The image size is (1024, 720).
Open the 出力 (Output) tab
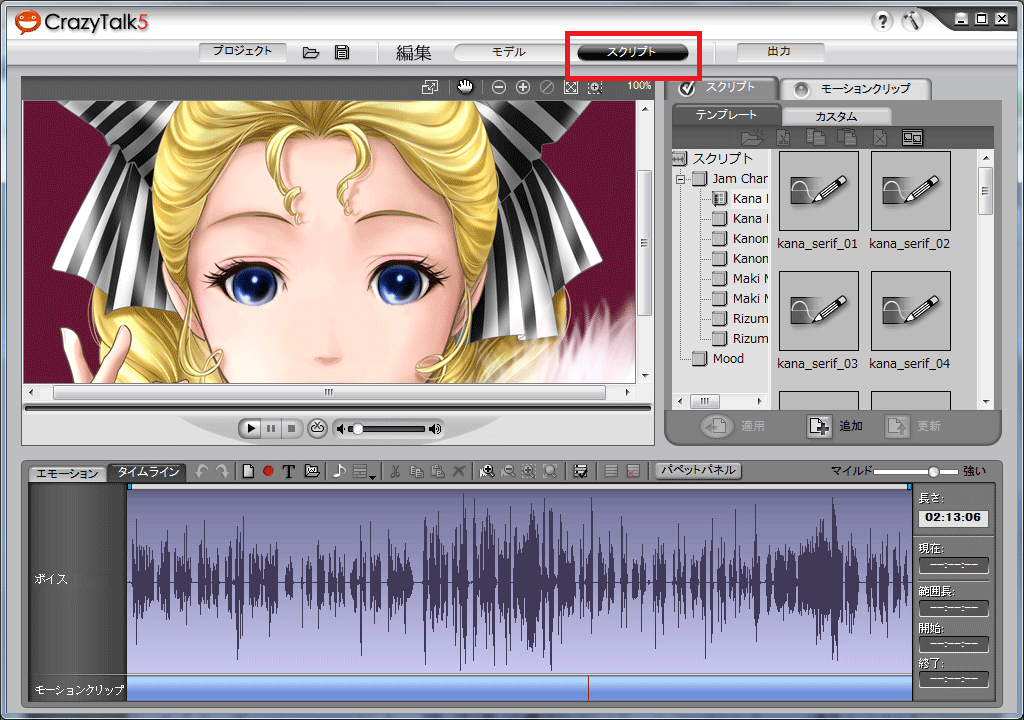[780, 51]
